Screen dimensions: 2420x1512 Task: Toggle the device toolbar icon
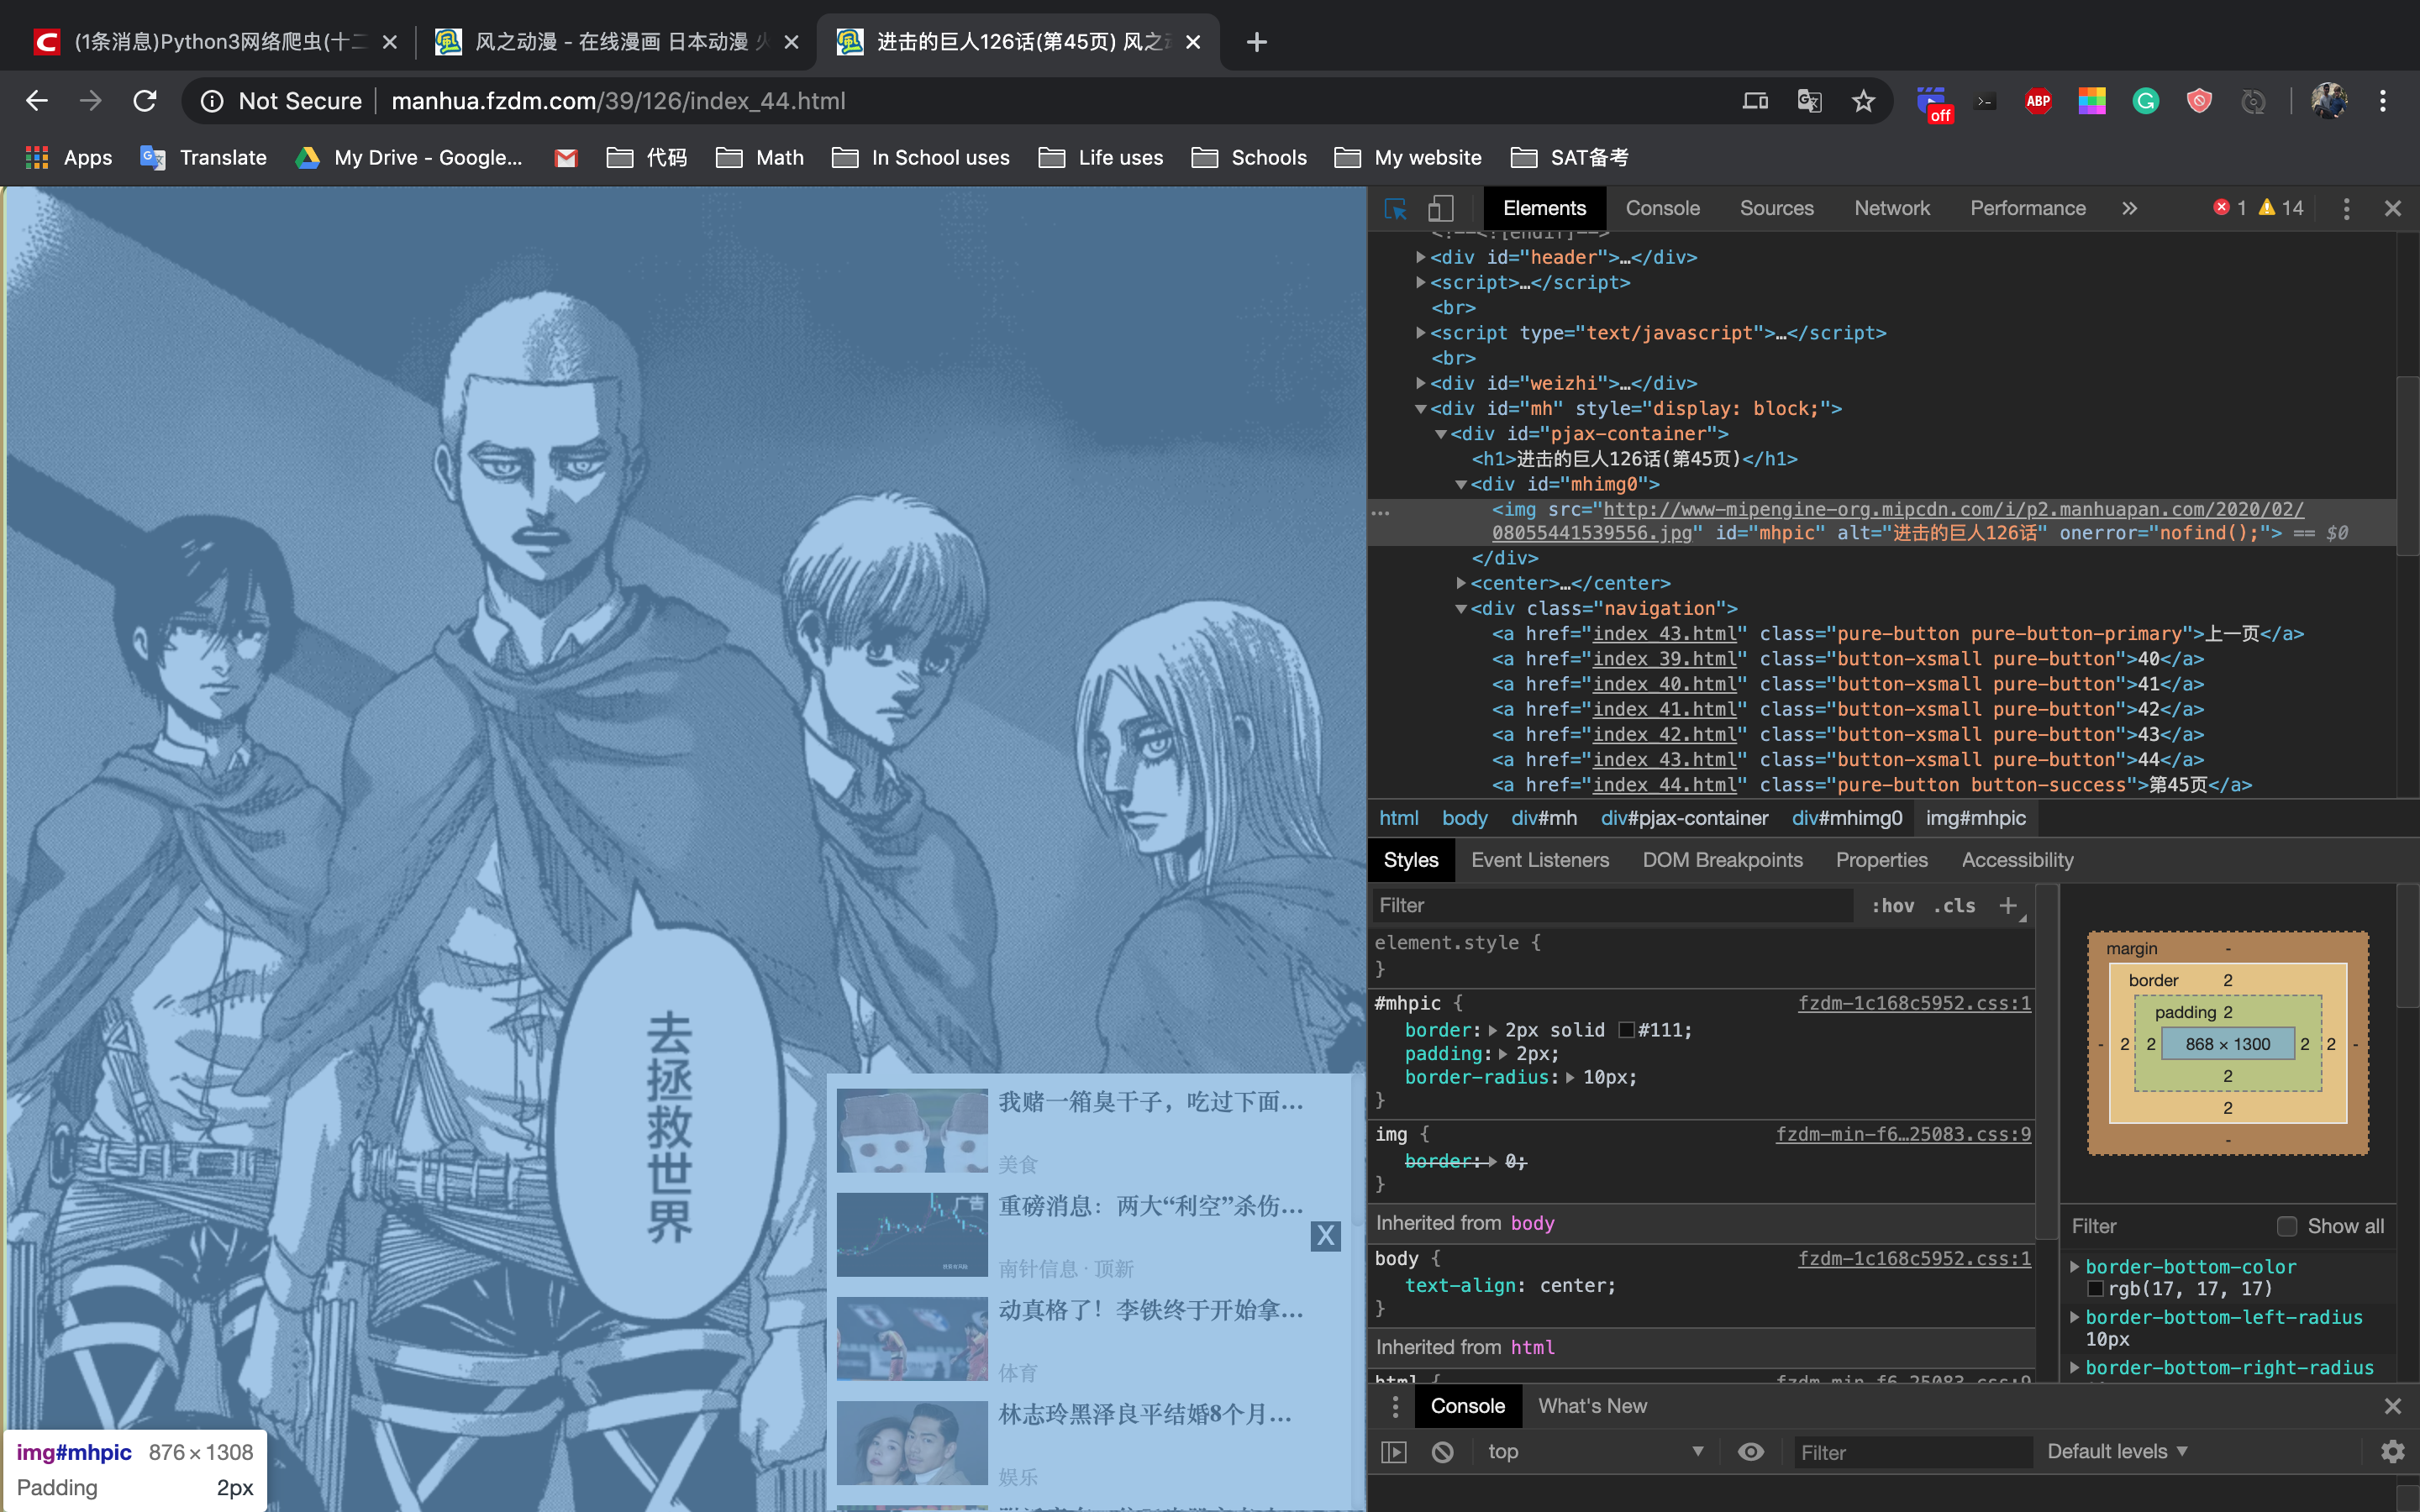[1440, 208]
